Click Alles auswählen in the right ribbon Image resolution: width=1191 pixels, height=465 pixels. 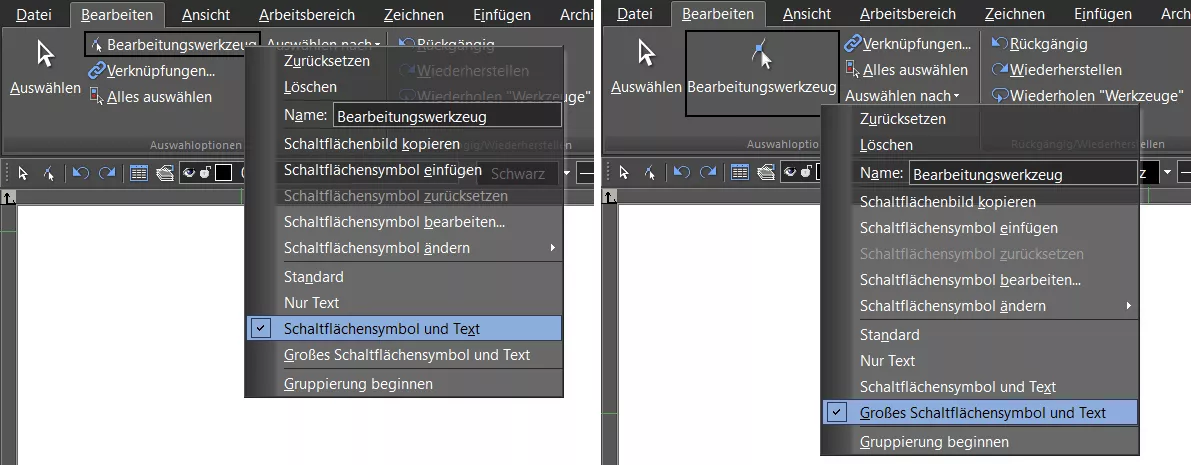pos(906,70)
